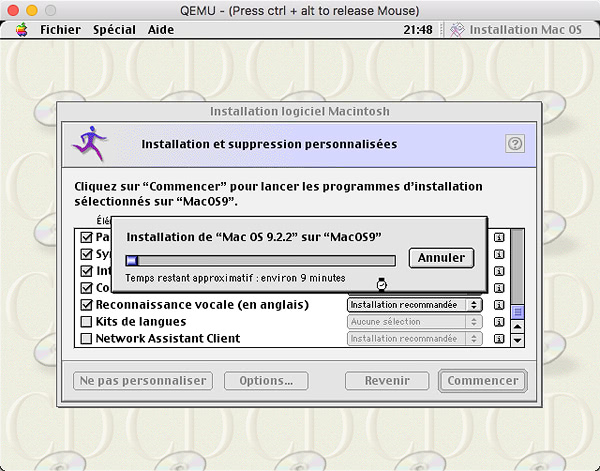Screen dimensions: 600x471
Task: Open the Fichier menu
Action: click(60, 29)
